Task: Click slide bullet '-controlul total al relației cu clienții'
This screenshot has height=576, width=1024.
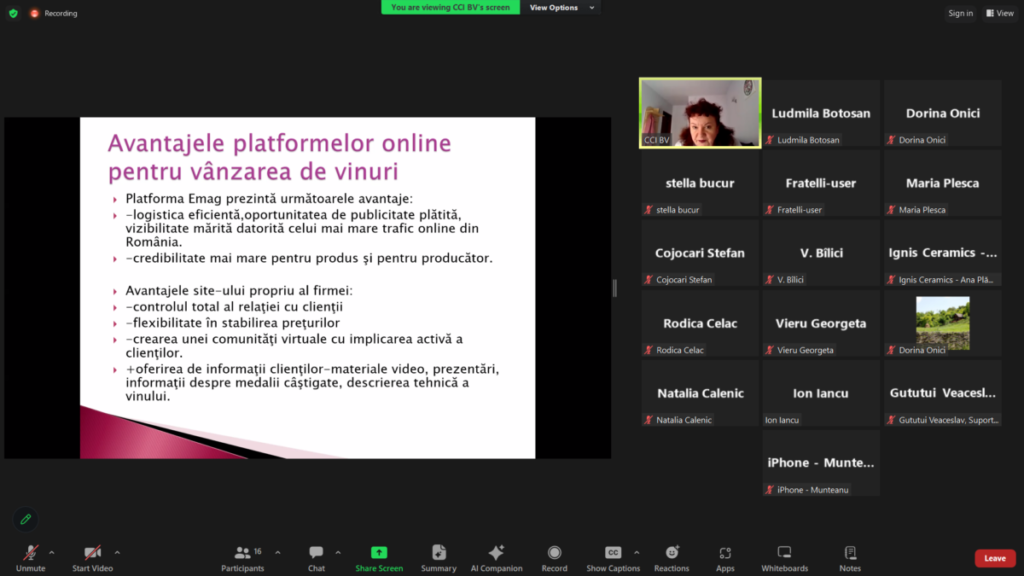Action: [234, 306]
